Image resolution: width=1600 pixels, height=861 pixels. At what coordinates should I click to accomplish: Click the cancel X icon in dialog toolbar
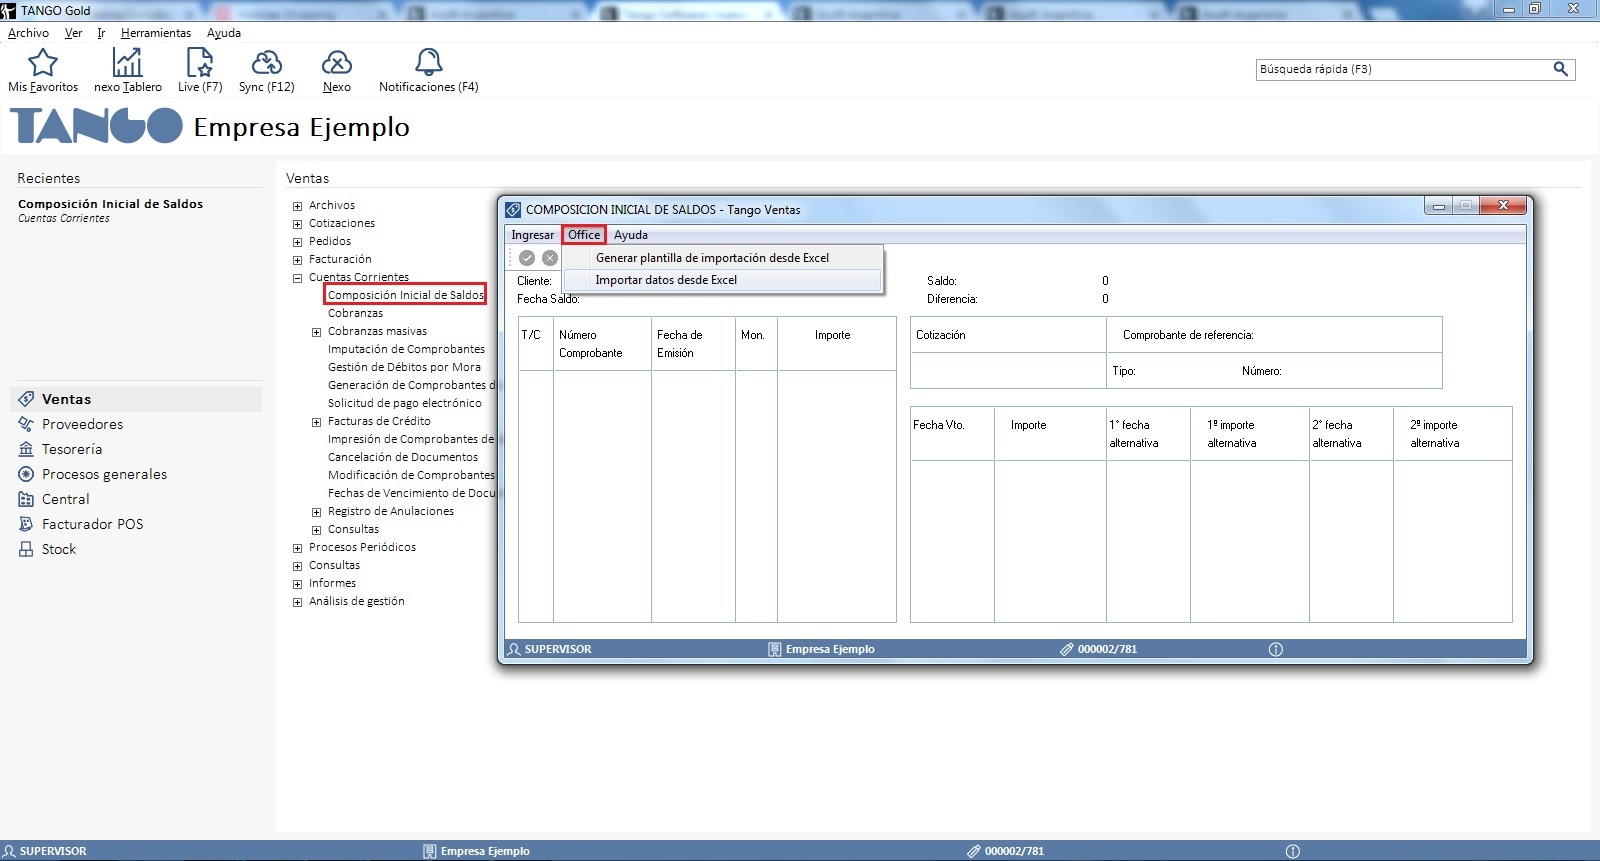pos(550,258)
